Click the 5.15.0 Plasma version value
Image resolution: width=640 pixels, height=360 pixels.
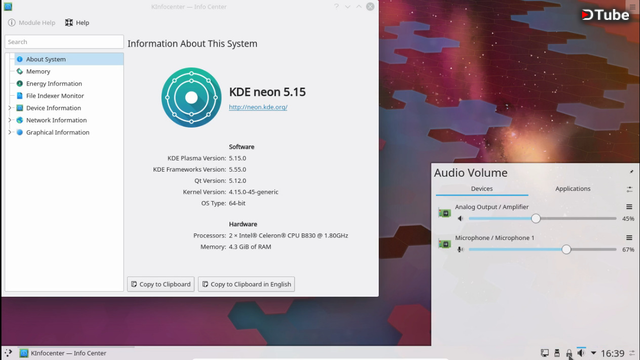(x=237, y=158)
